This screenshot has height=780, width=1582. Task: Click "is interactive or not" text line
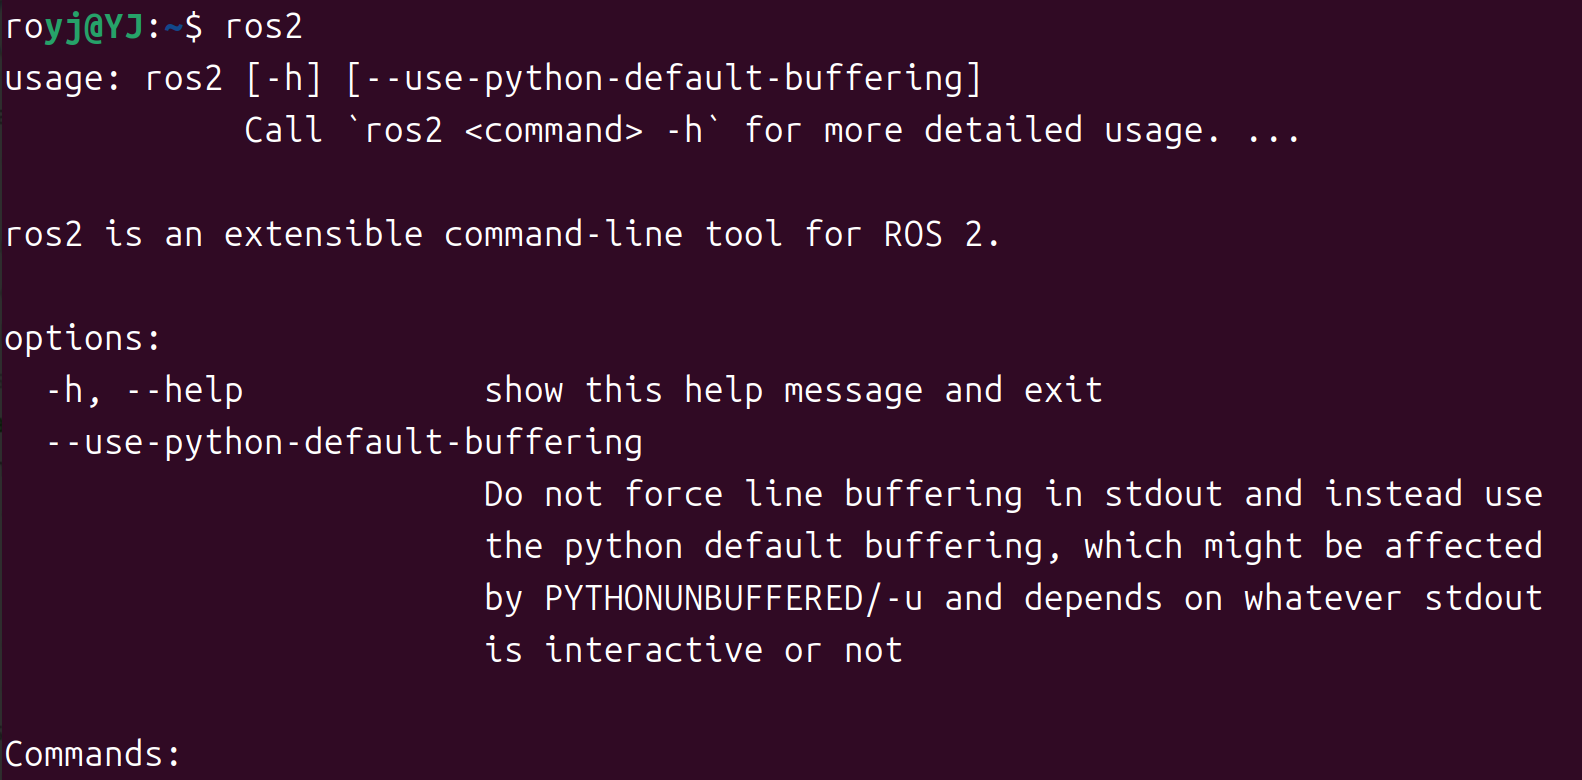point(693,651)
